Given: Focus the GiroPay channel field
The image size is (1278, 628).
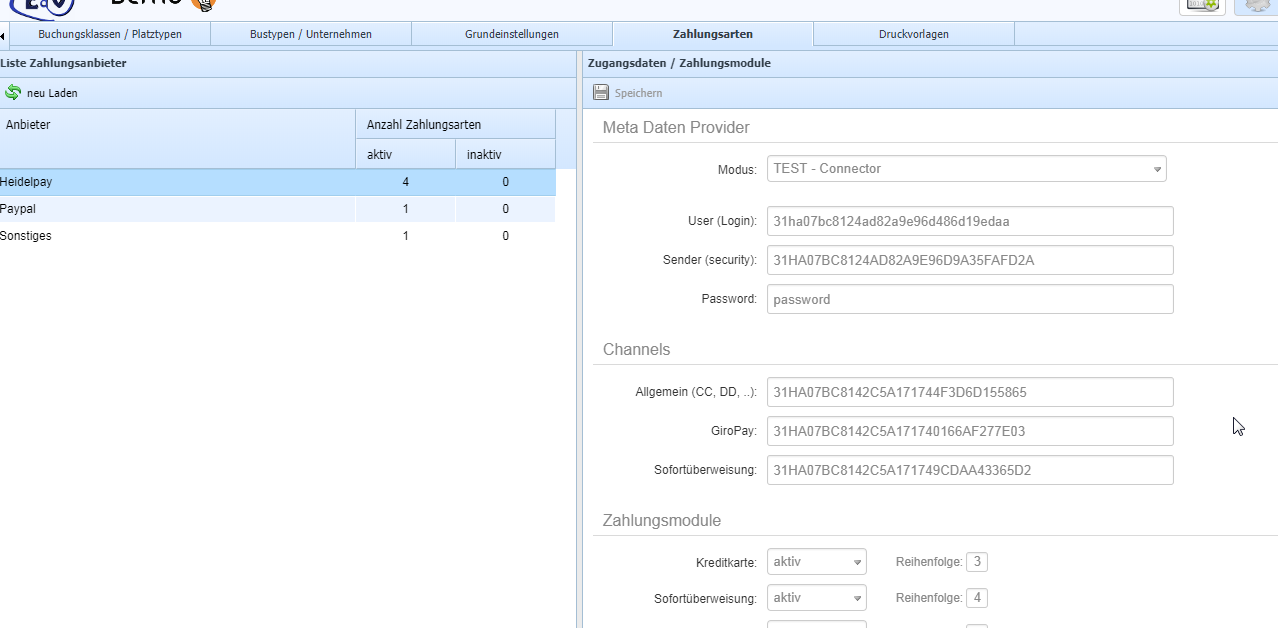Looking at the screenshot, I should click(969, 431).
